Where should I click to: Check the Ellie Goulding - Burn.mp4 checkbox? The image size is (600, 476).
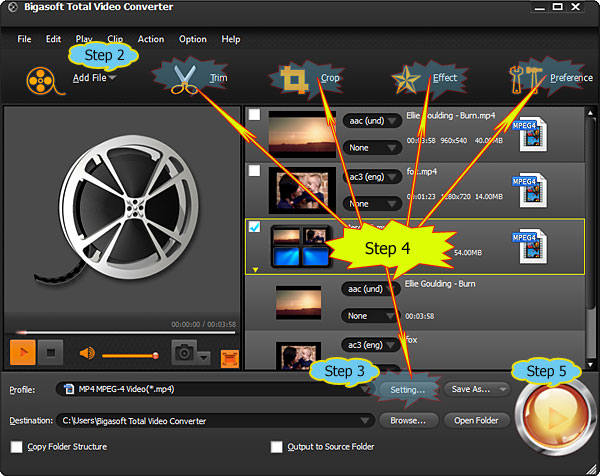click(x=254, y=115)
